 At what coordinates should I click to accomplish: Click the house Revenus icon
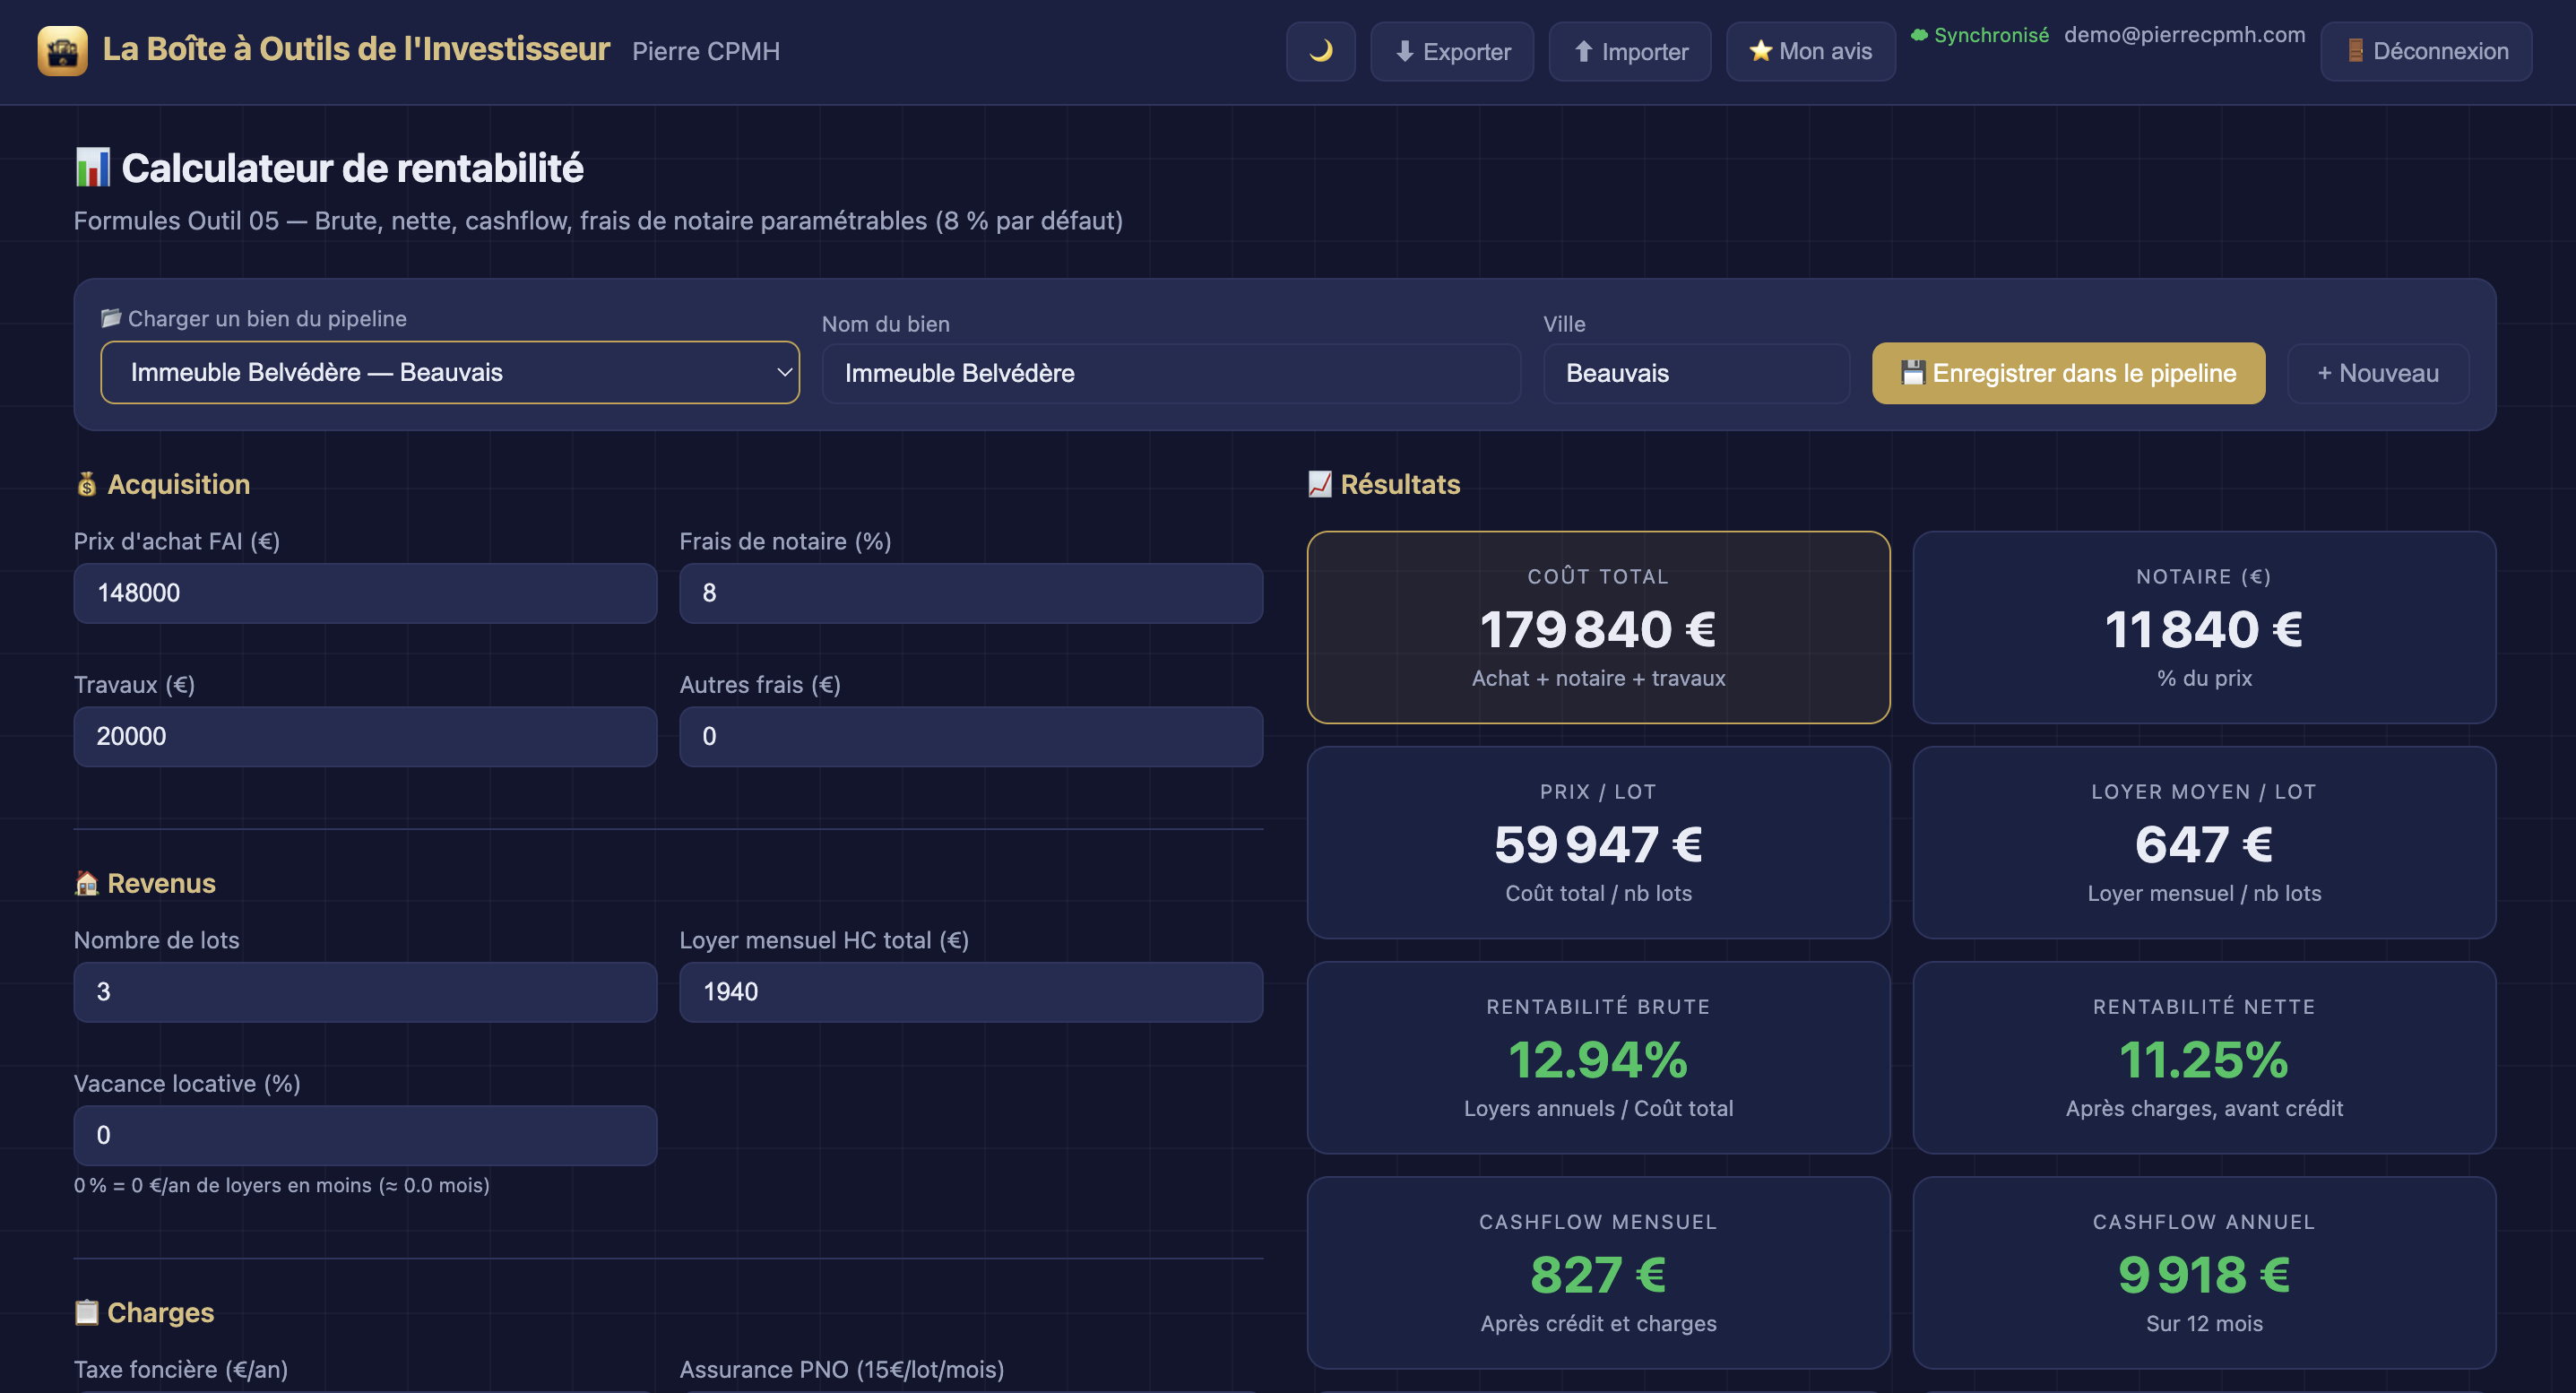click(87, 883)
